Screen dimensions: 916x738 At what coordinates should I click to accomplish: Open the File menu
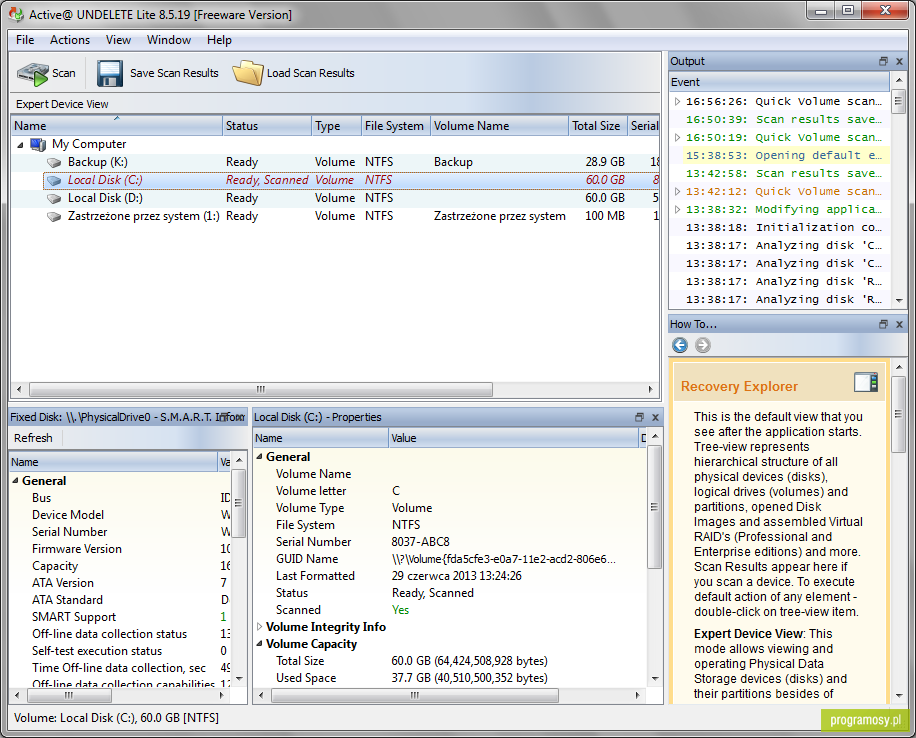tap(25, 40)
